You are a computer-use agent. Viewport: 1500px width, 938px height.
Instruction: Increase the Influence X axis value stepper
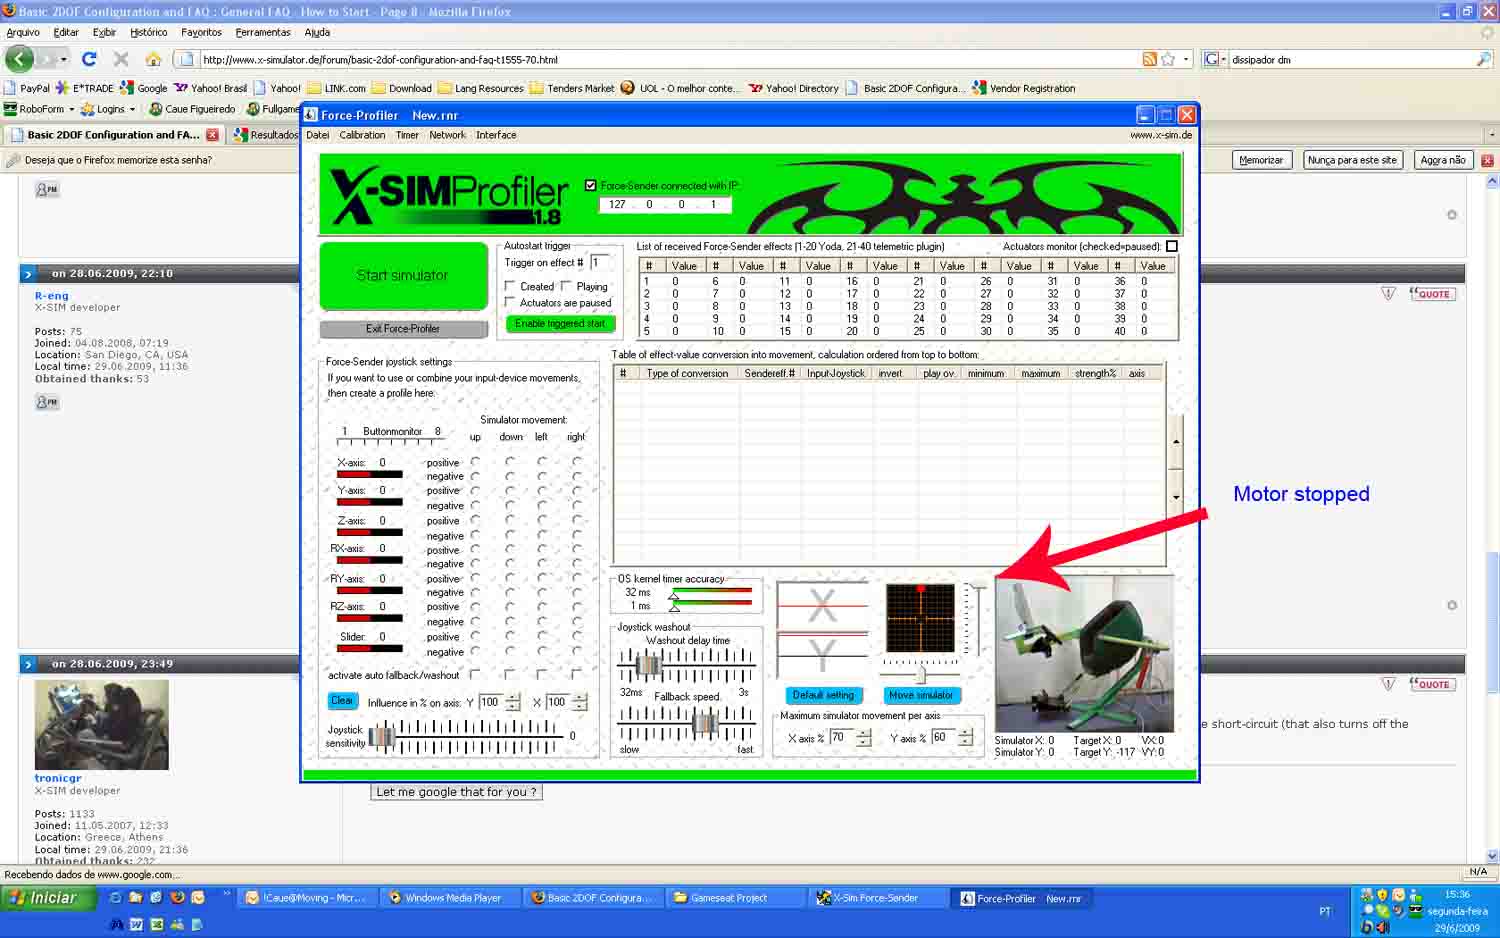click(x=580, y=698)
